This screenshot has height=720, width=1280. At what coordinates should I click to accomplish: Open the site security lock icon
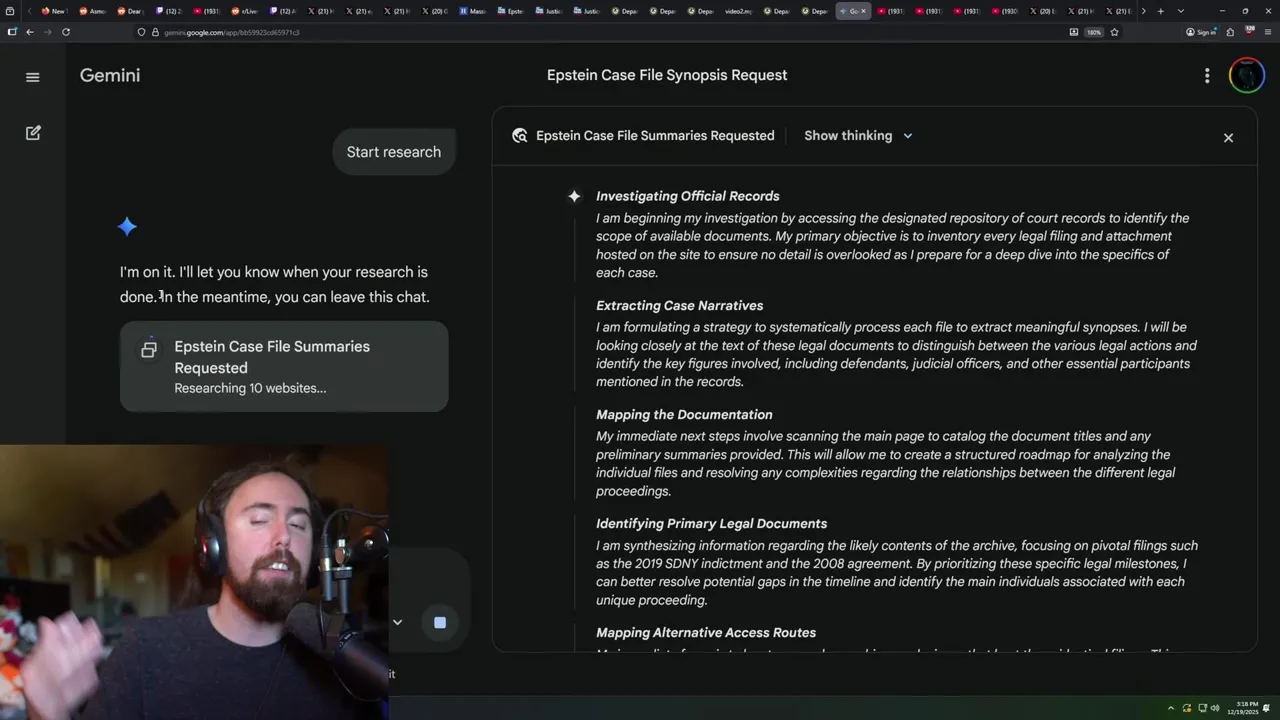point(155,32)
